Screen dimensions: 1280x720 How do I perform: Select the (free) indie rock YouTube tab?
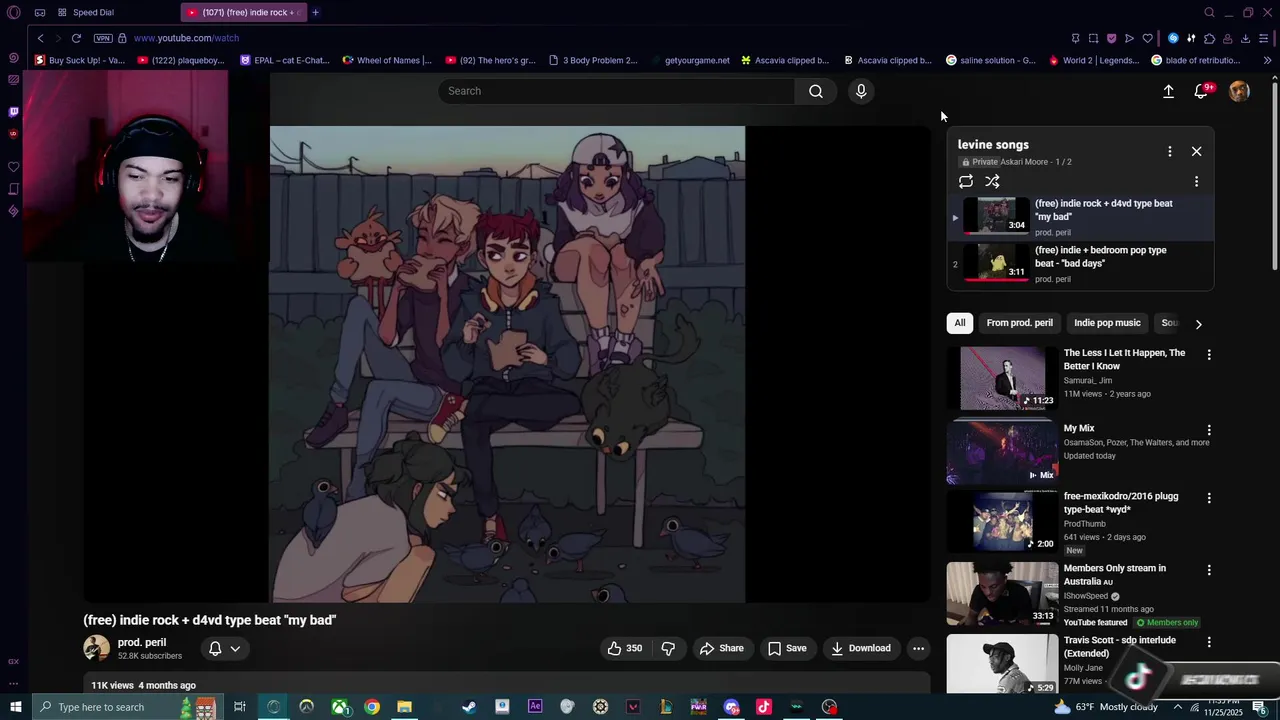point(243,13)
